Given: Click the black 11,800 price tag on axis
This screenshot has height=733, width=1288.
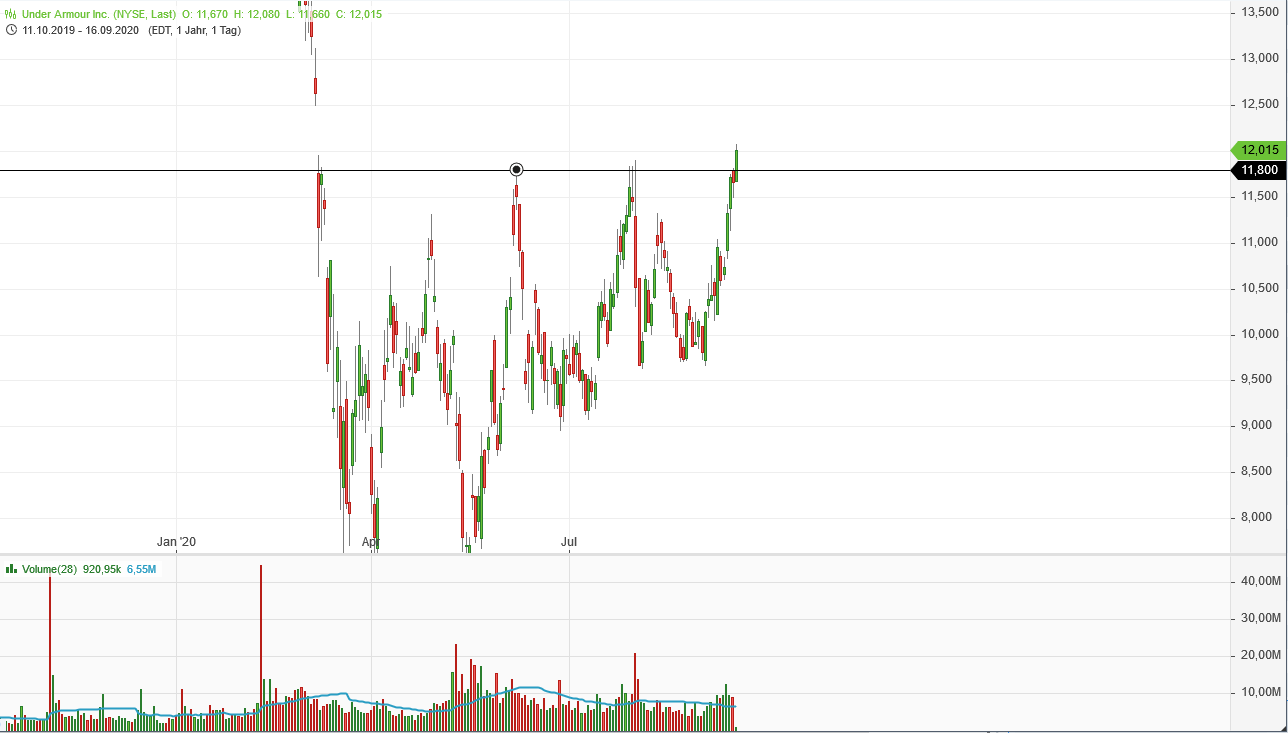Looking at the screenshot, I should point(1260,170).
